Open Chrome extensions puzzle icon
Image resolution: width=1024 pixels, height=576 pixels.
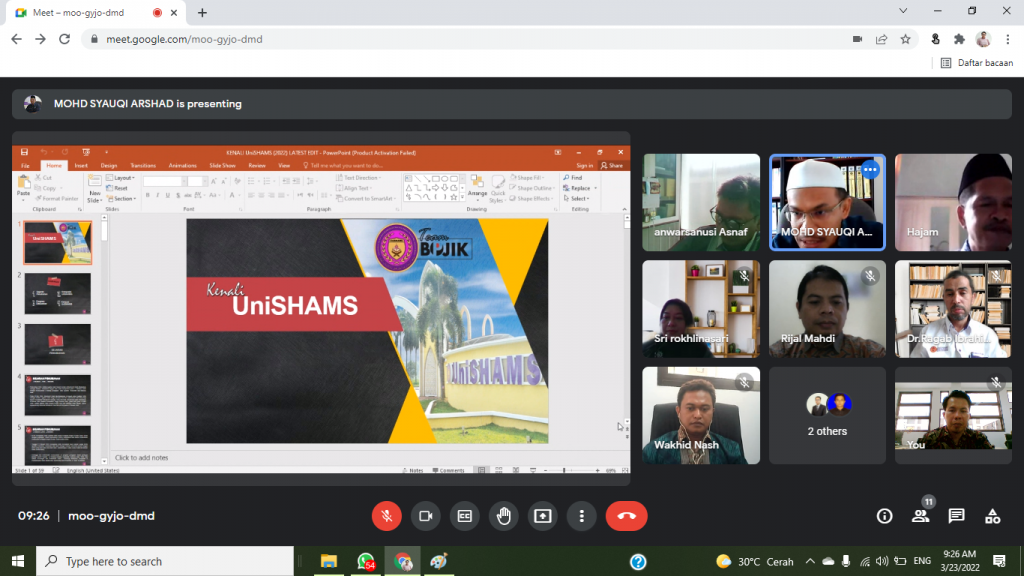coord(959,39)
